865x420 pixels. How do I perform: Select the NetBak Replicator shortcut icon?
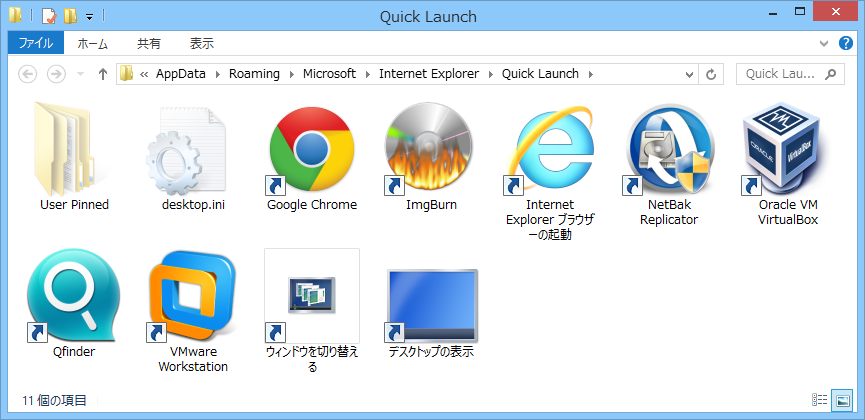click(669, 149)
